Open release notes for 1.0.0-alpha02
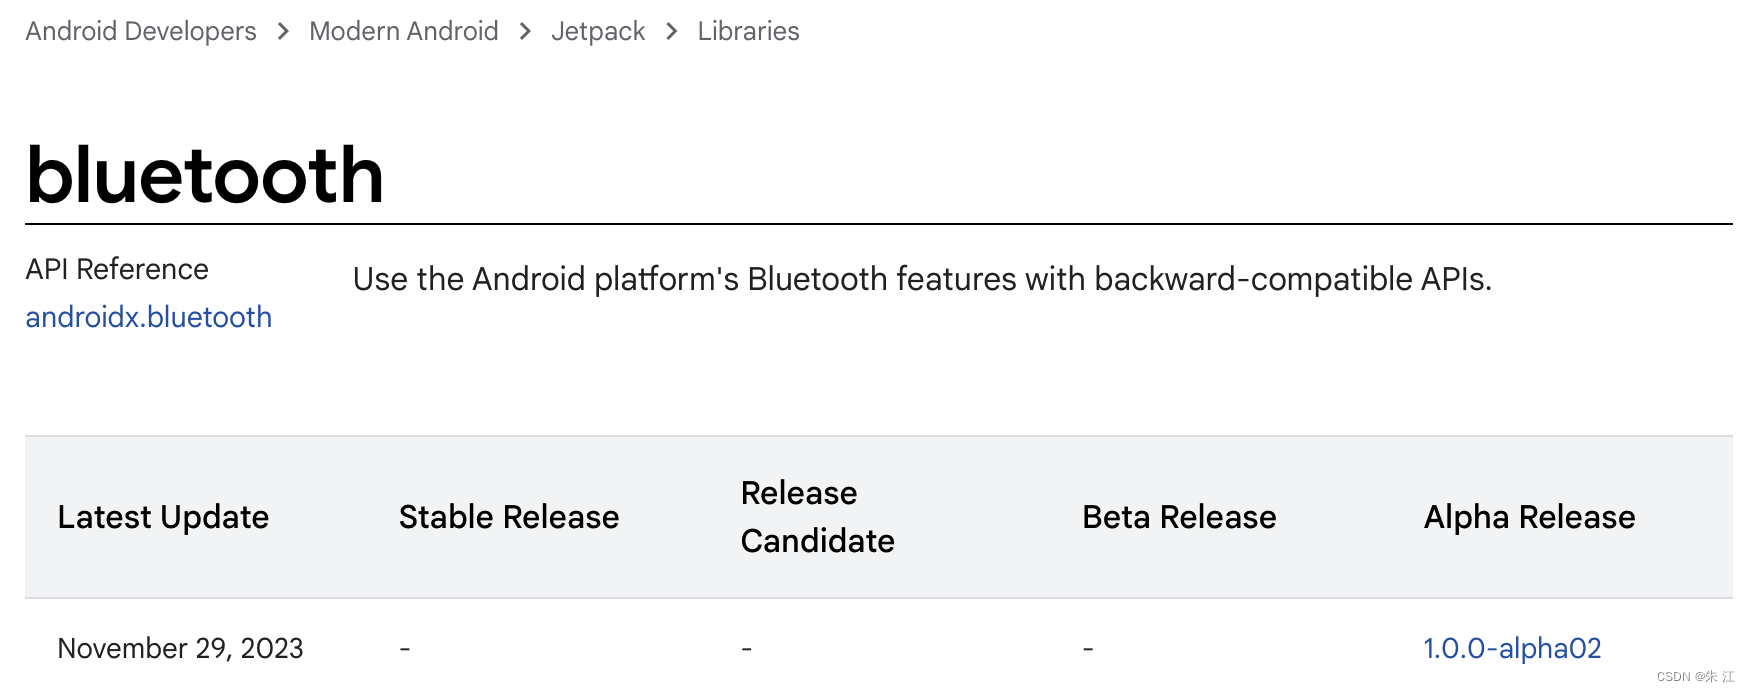This screenshot has width=1750, height=692. coord(1511,648)
